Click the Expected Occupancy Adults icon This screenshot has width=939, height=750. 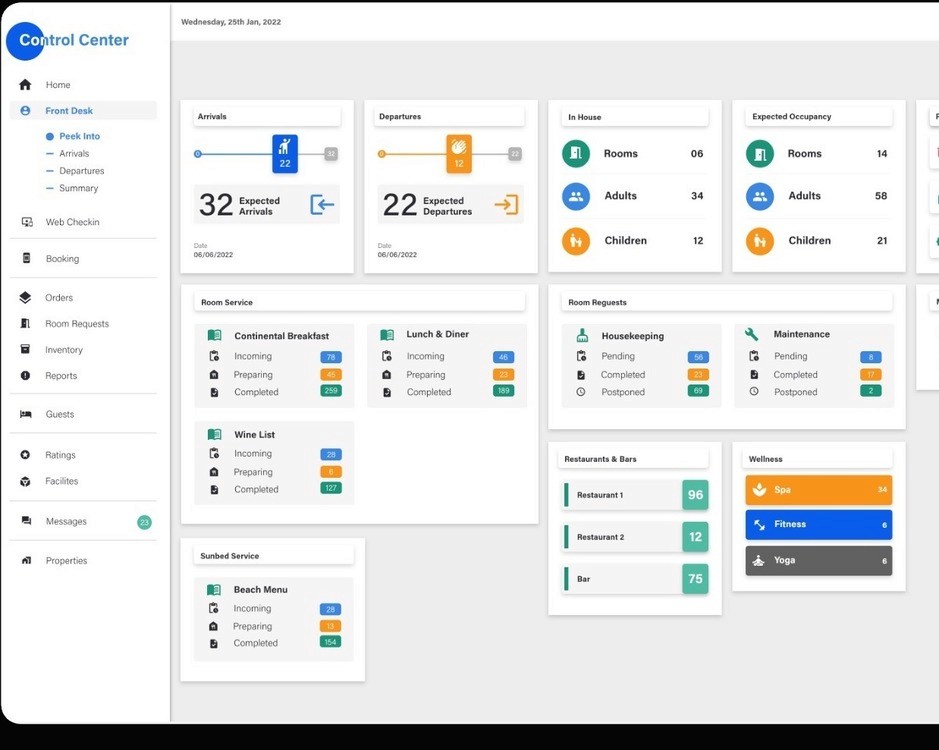(760, 196)
